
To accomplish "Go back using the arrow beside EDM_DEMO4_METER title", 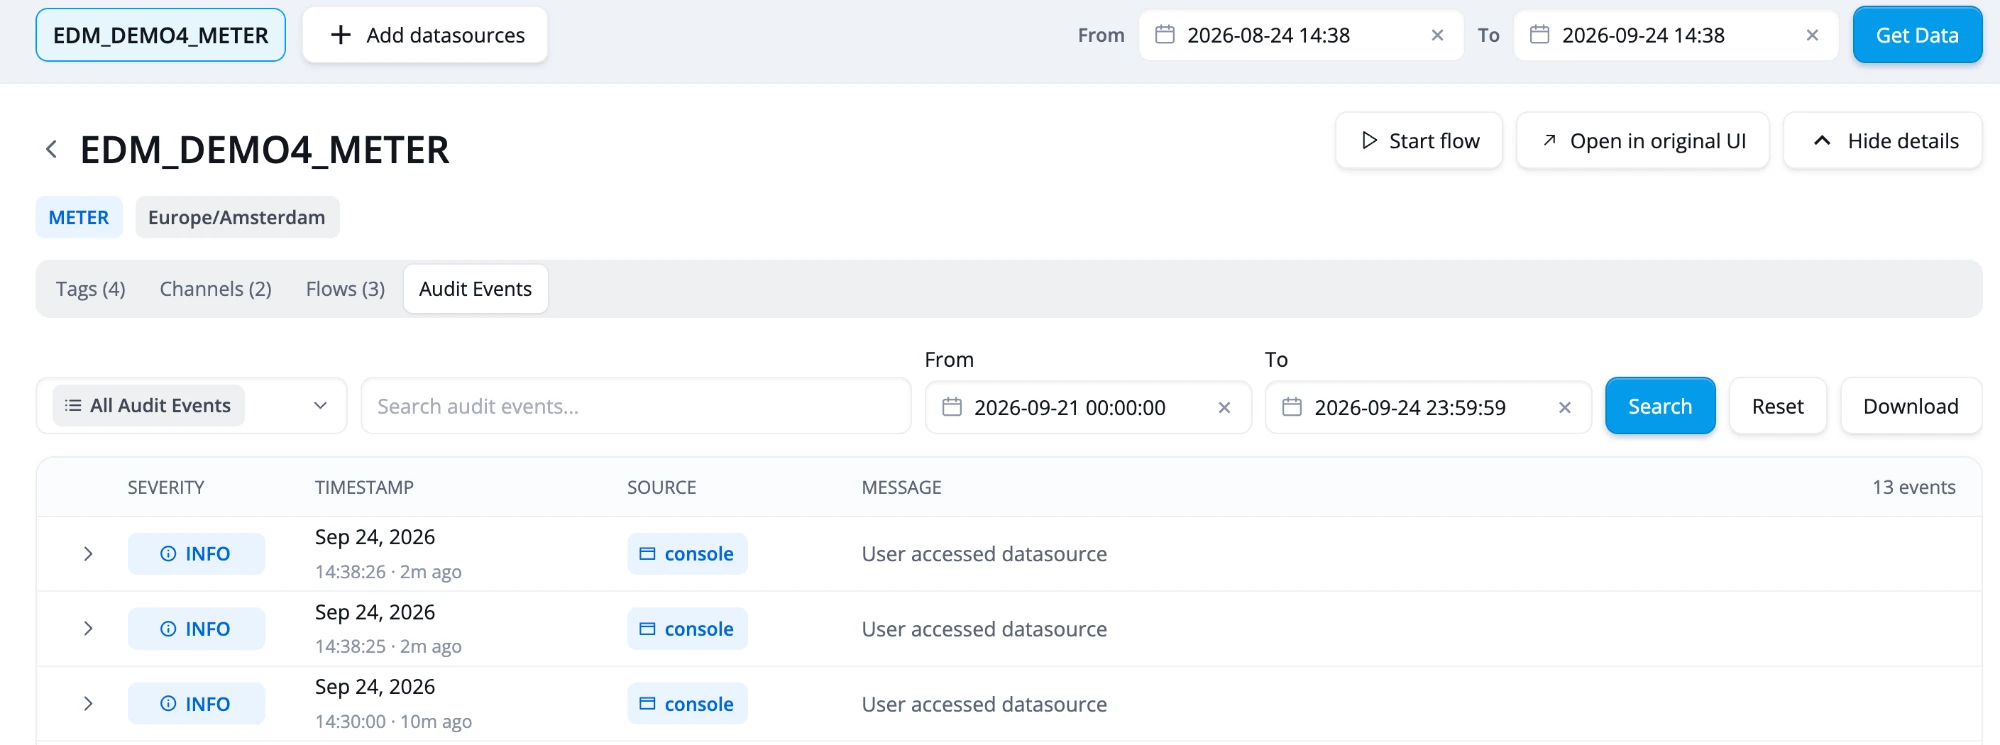I will click(x=51, y=149).
